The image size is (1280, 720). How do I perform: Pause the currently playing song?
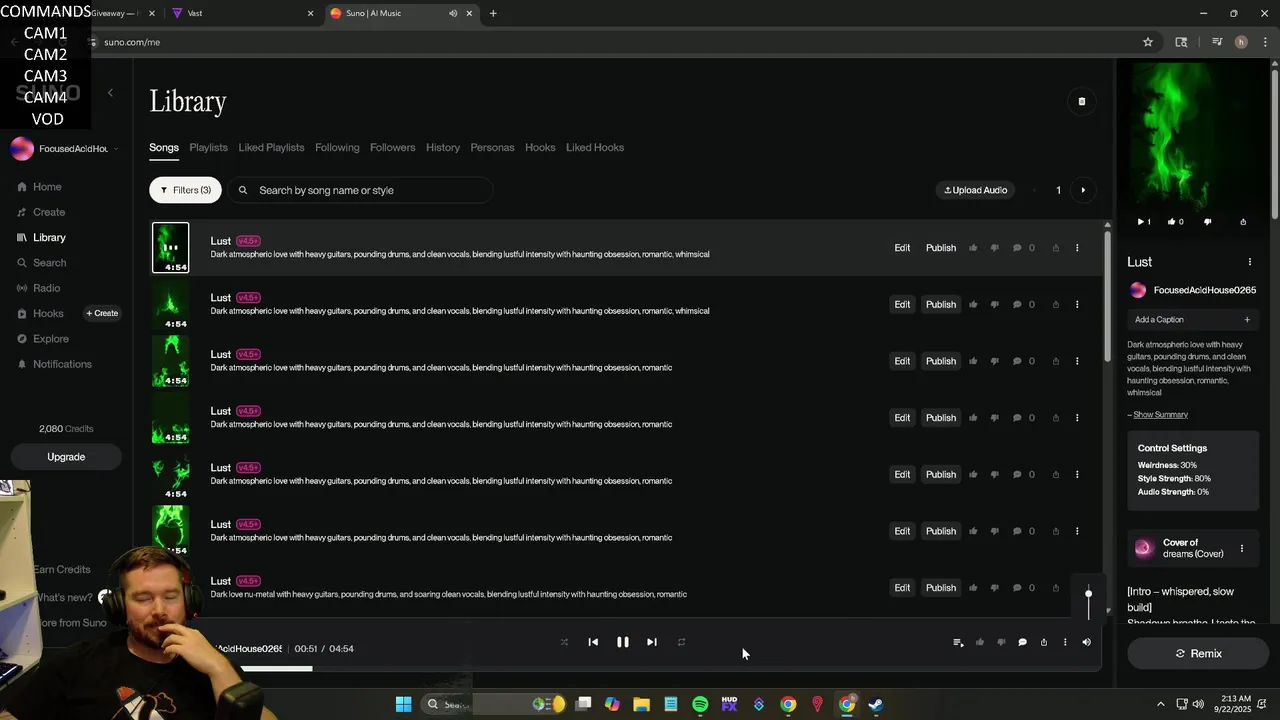[x=622, y=642]
